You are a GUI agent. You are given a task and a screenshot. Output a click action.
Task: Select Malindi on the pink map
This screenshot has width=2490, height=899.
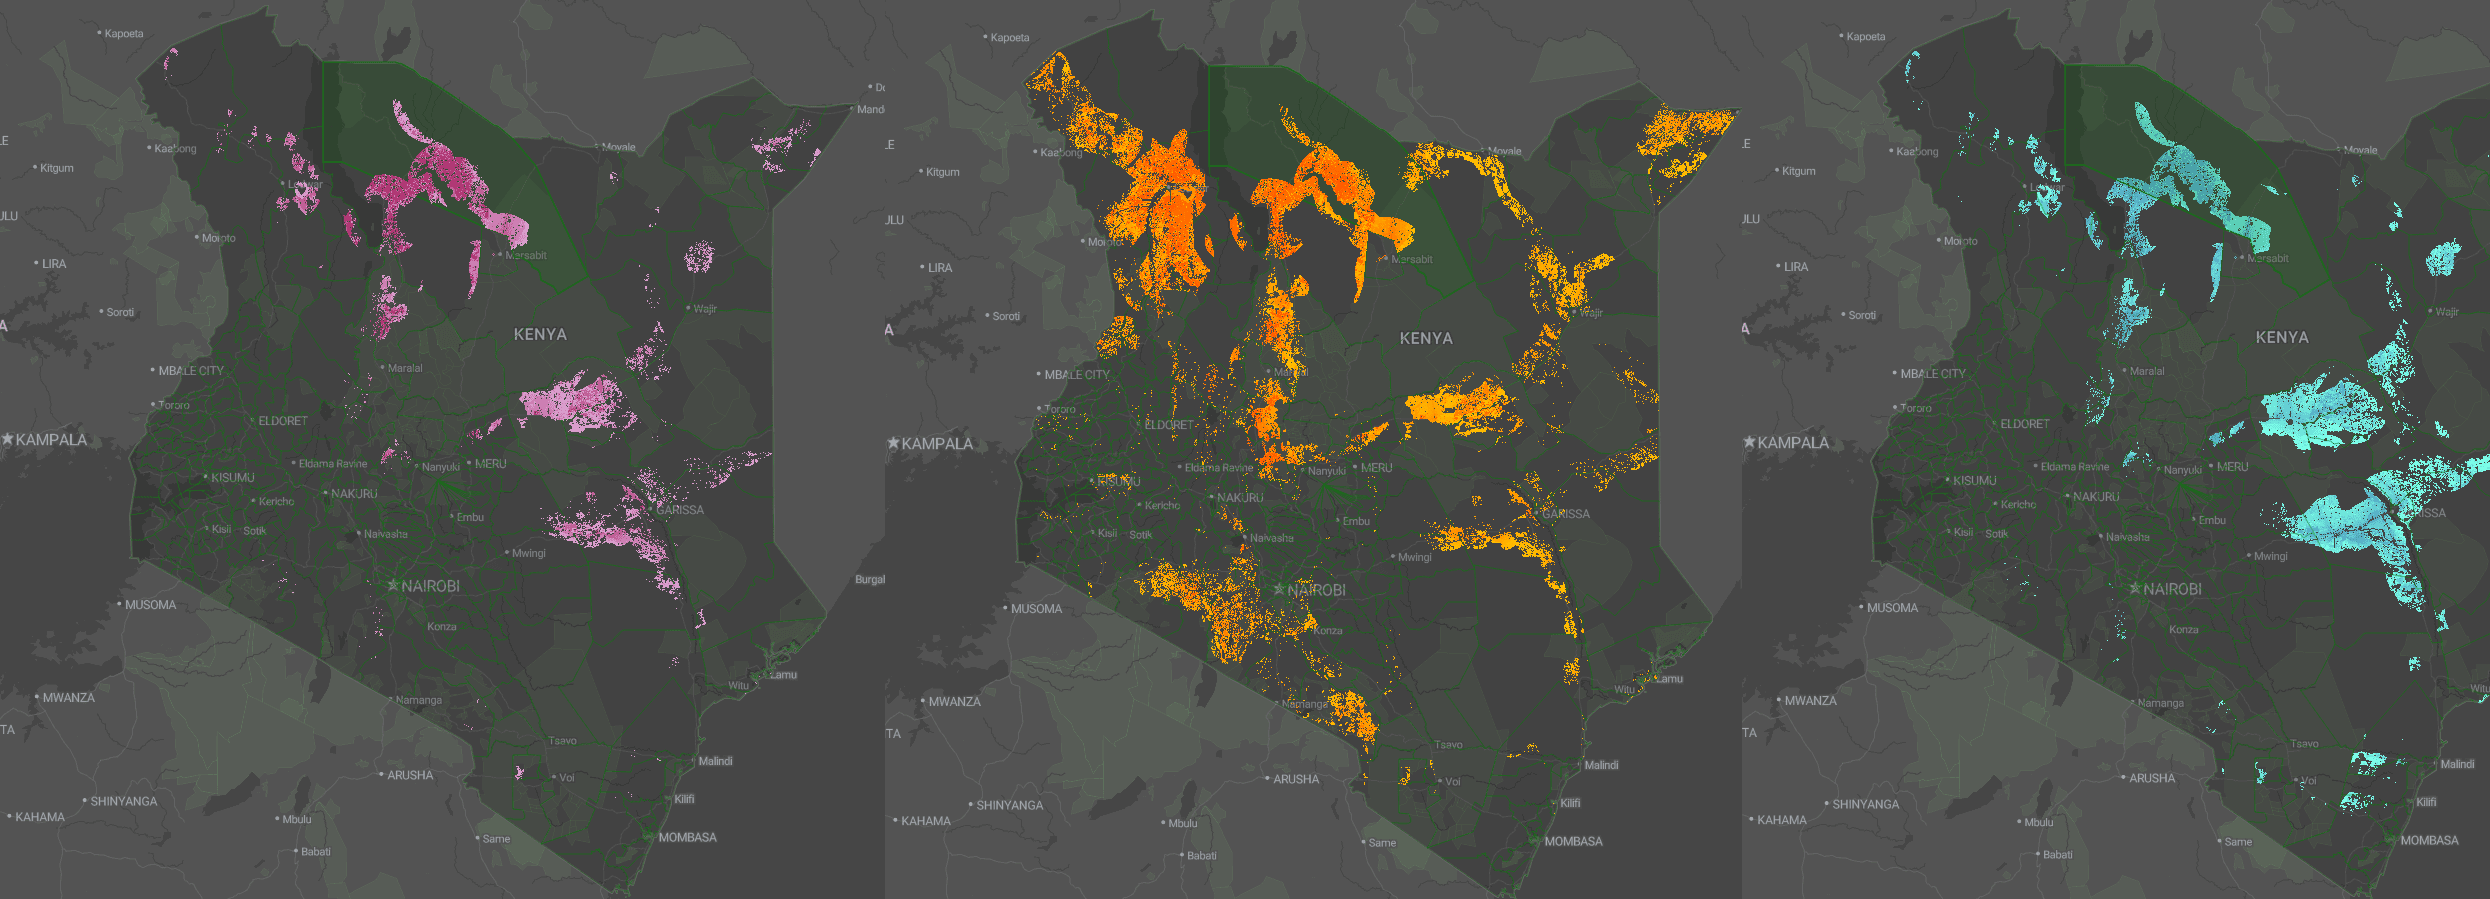click(716, 761)
